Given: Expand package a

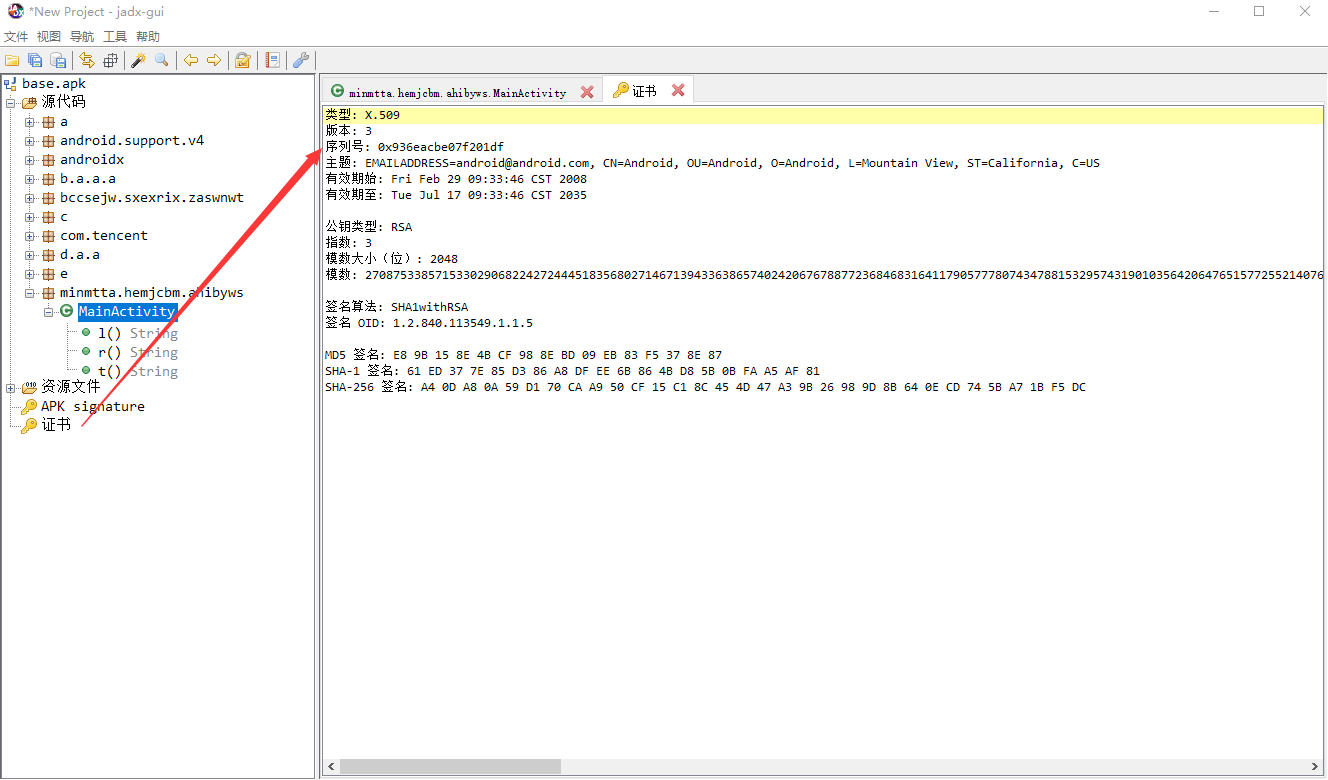Looking at the screenshot, I should 30,122.
